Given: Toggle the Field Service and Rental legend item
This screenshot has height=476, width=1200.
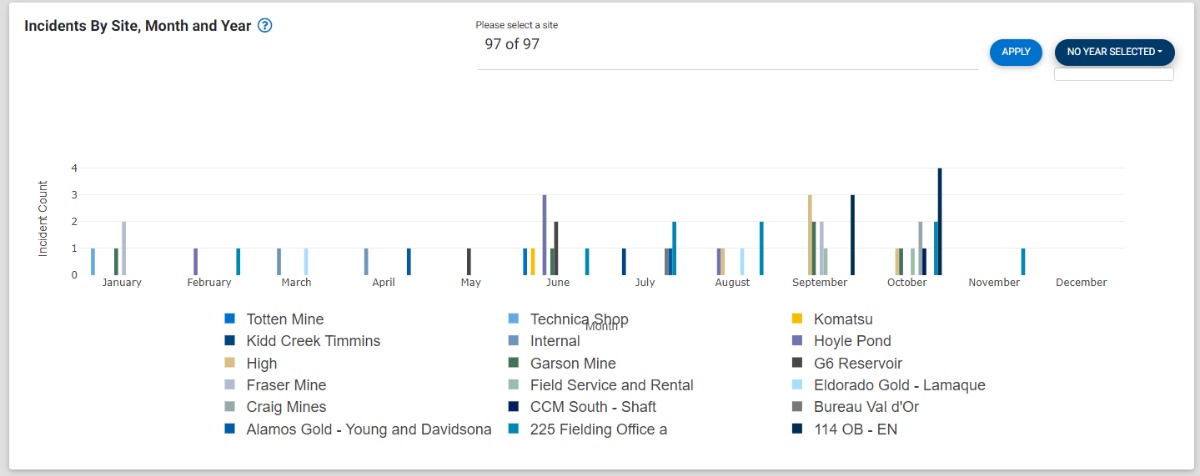Looking at the screenshot, I should [601, 385].
